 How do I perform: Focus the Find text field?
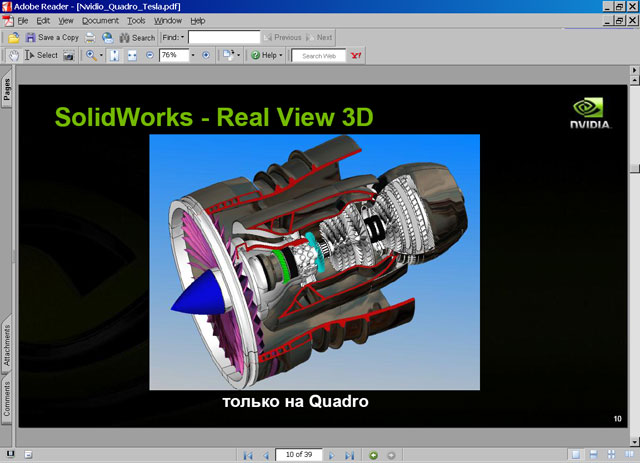coord(224,37)
